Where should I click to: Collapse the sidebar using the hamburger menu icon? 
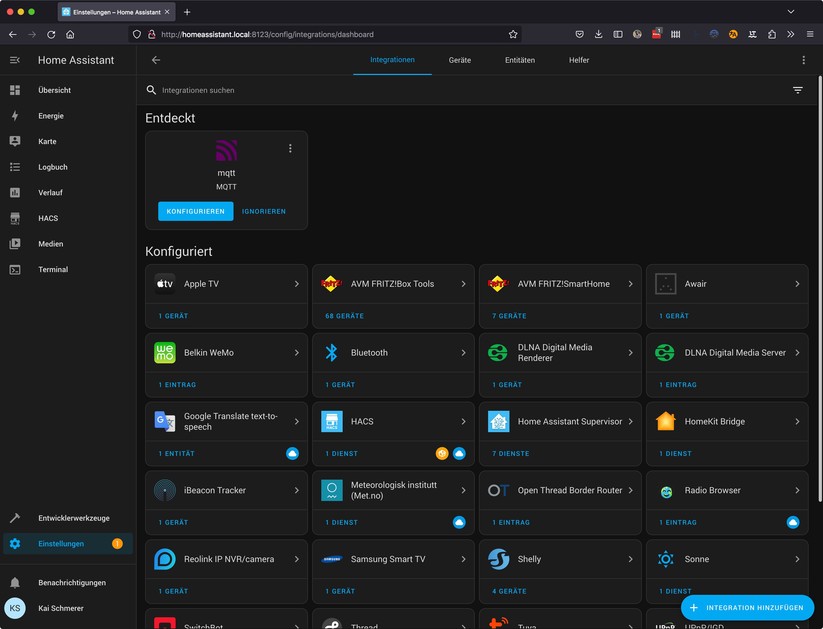[14, 59]
